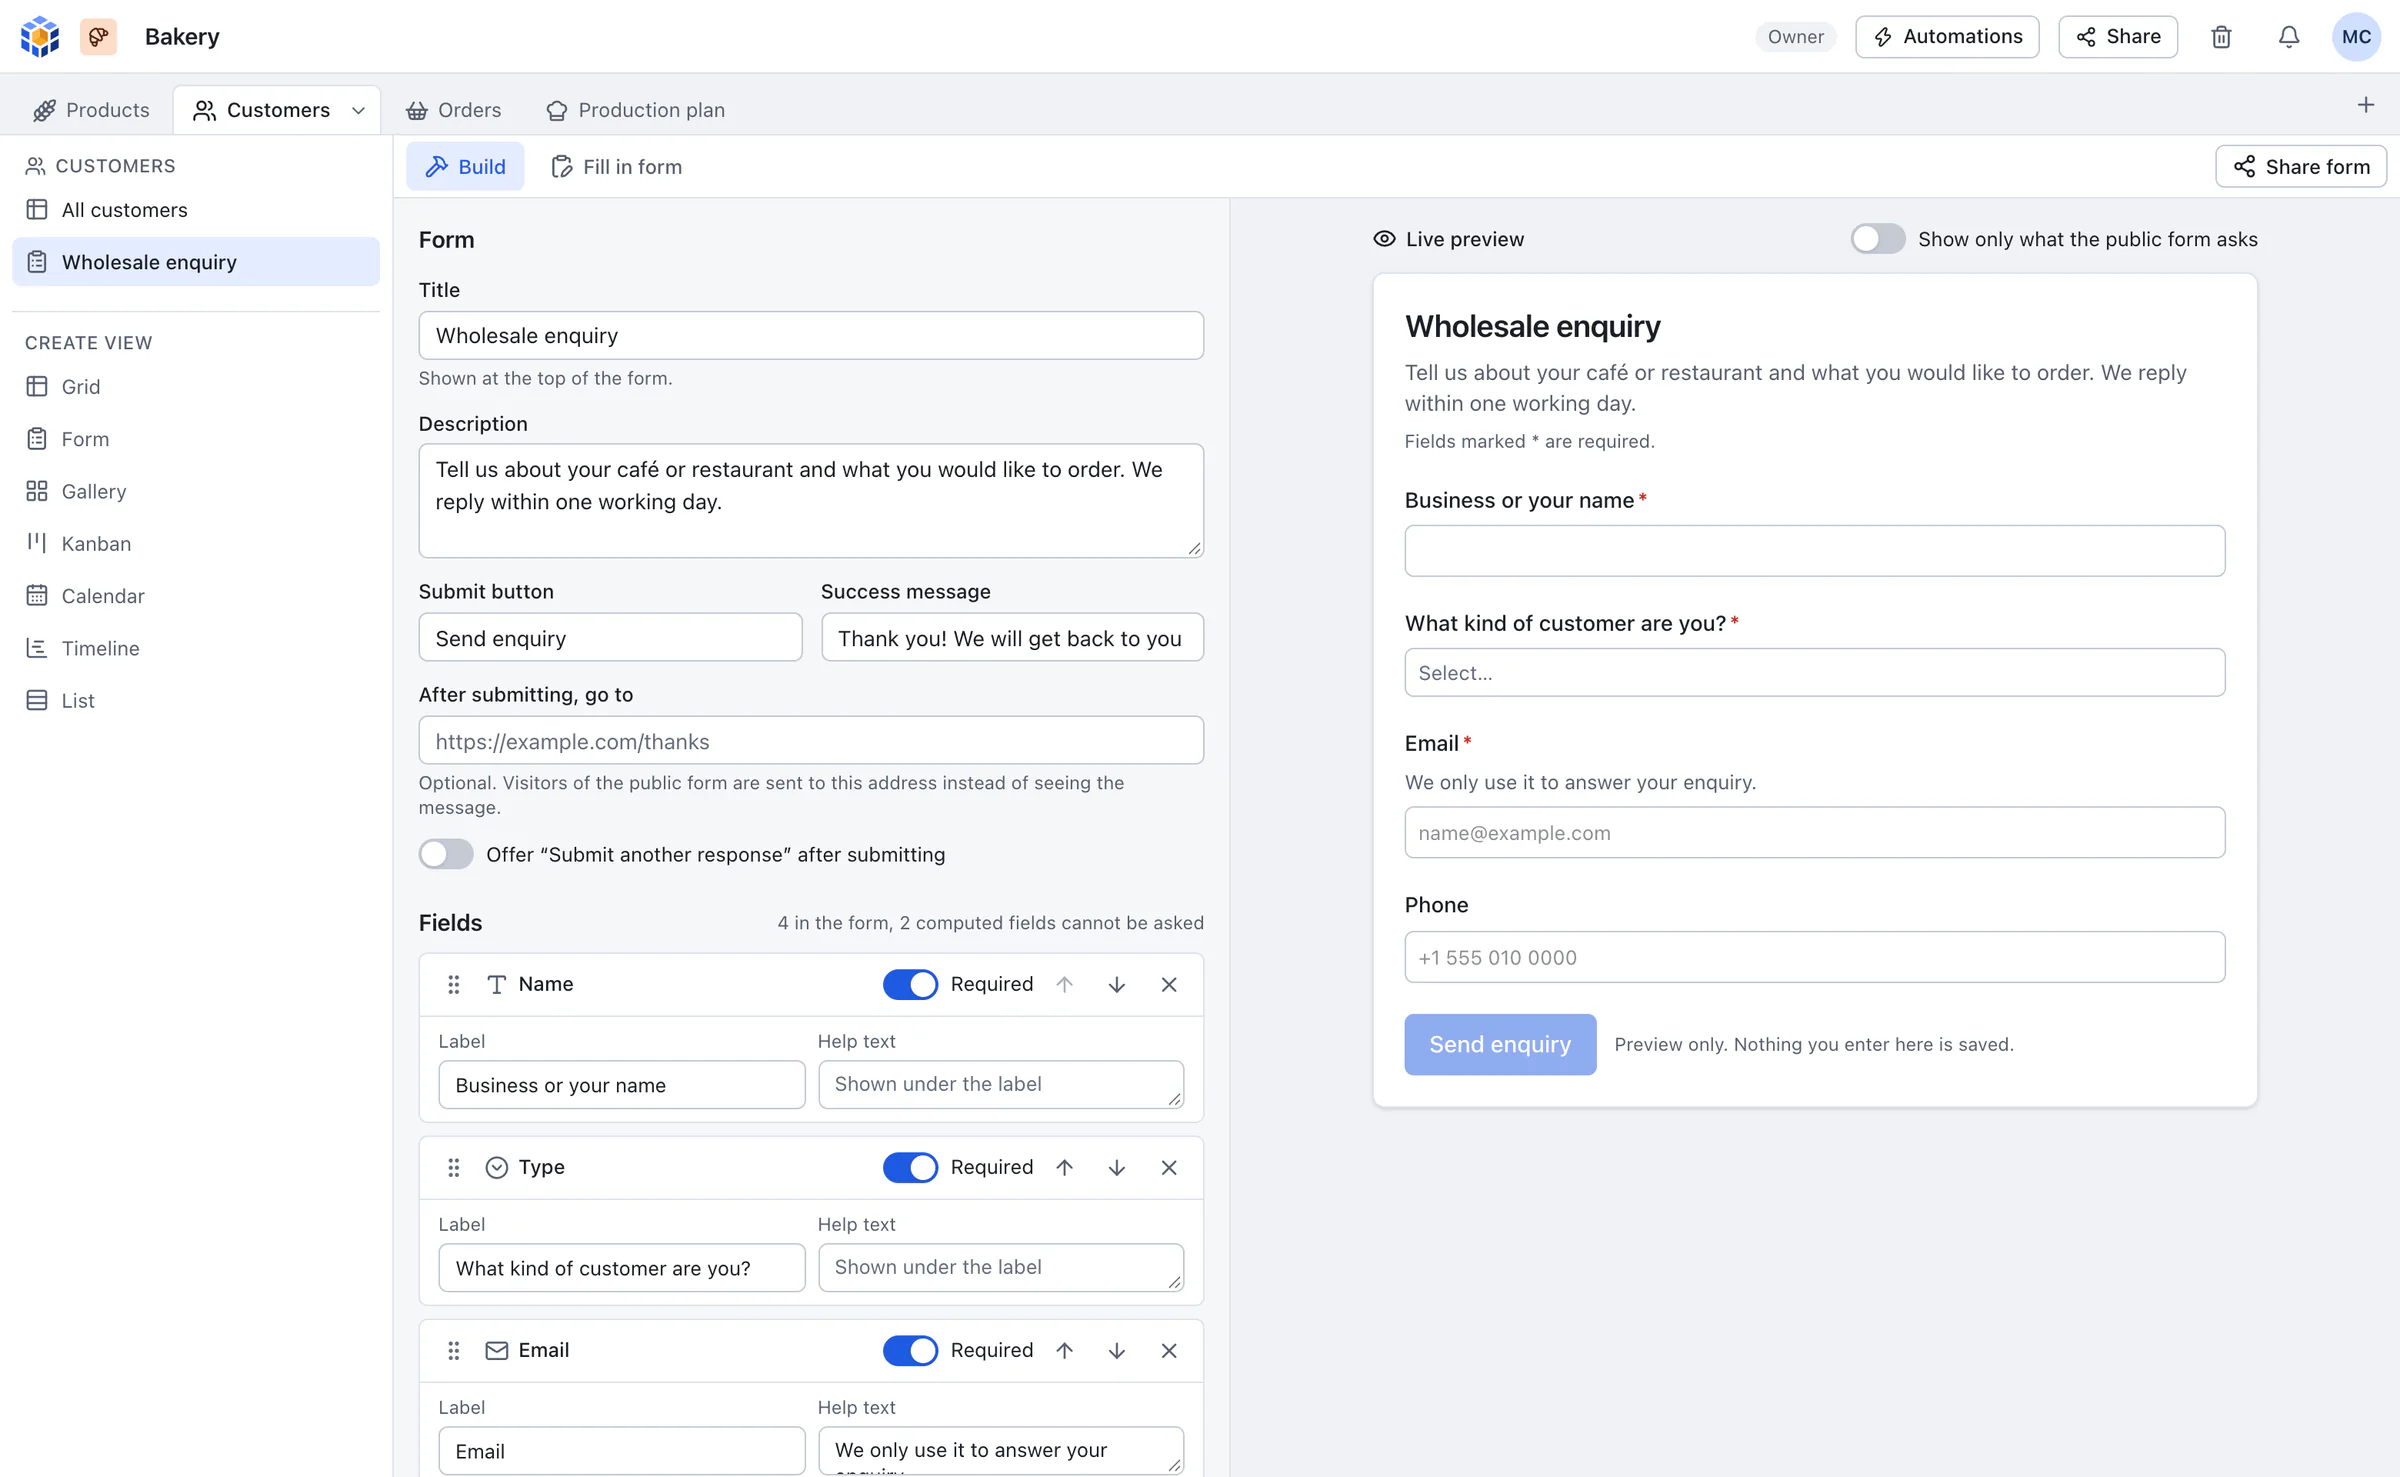Switch to the Orders tab

[x=454, y=110]
